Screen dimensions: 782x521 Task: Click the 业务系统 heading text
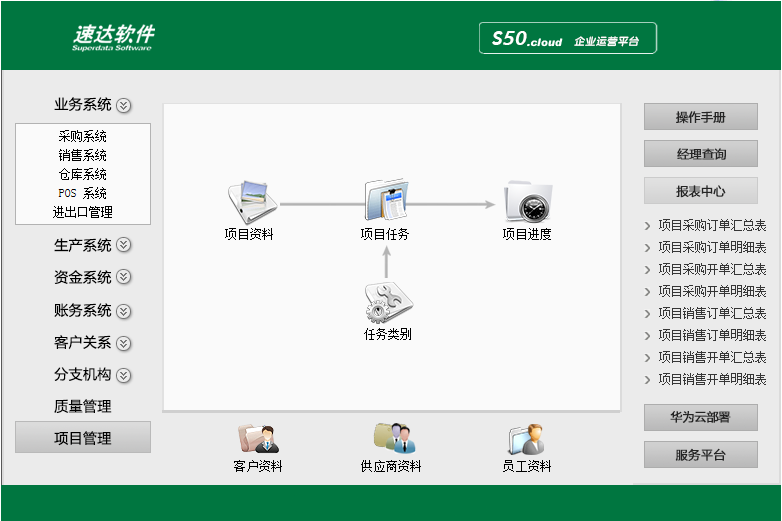(x=82, y=105)
